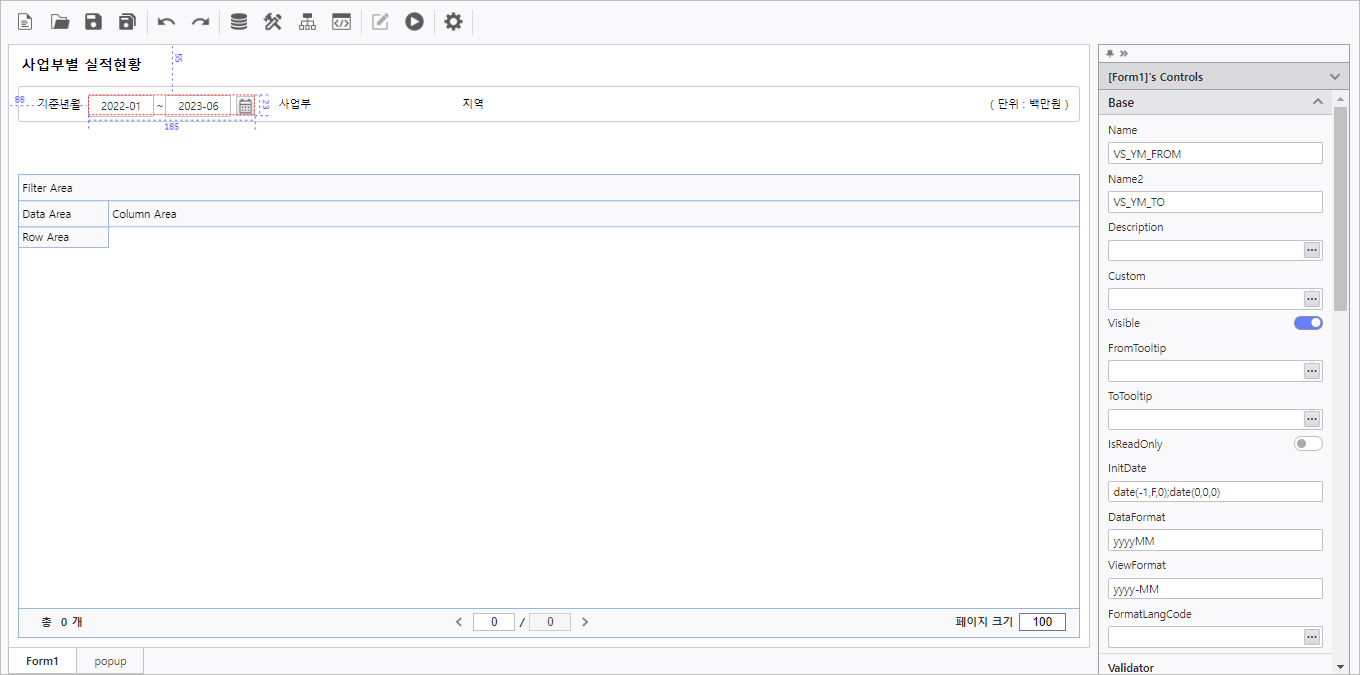Go to next page in grid pager

point(585,622)
